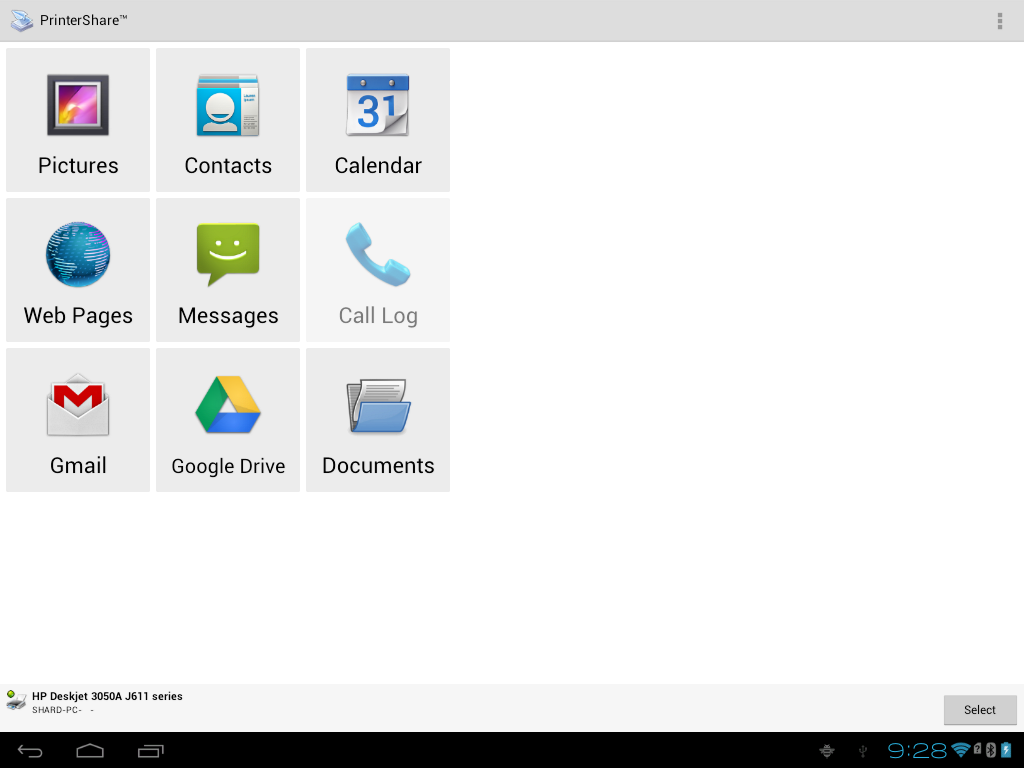Screen dimensions: 1024x768
Task: Click the 9:28 clock in status bar
Action: (x=917, y=750)
